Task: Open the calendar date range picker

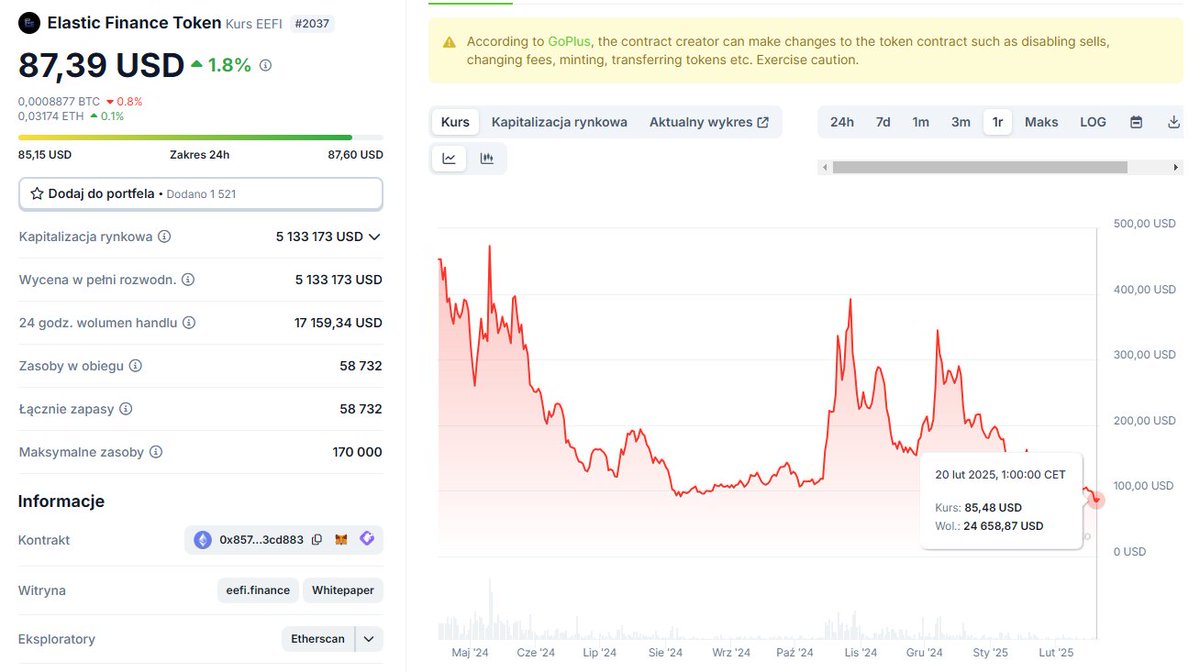Action: point(1136,122)
